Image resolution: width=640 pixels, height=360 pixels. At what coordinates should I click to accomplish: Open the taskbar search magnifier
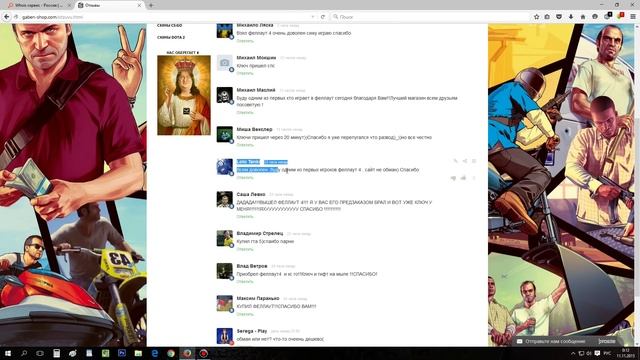tap(24, 353)
